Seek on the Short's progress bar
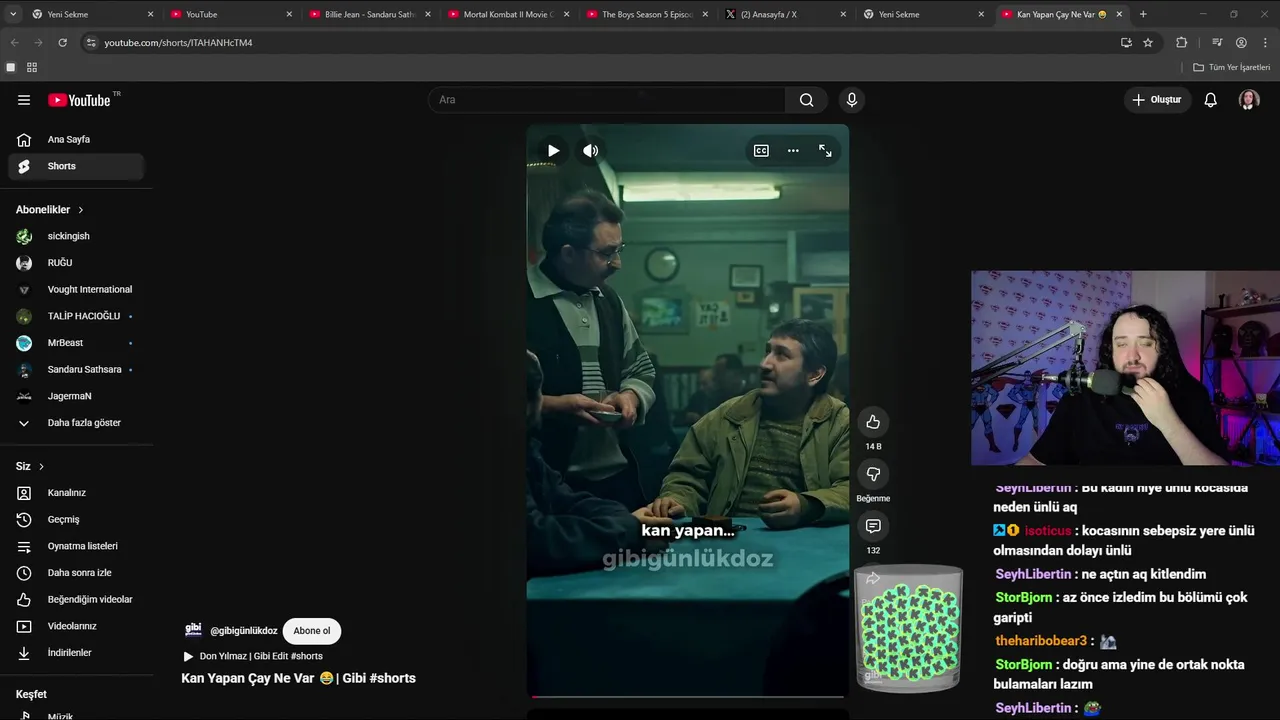Screen dimensions: 1280x720 tap(688, 696)
